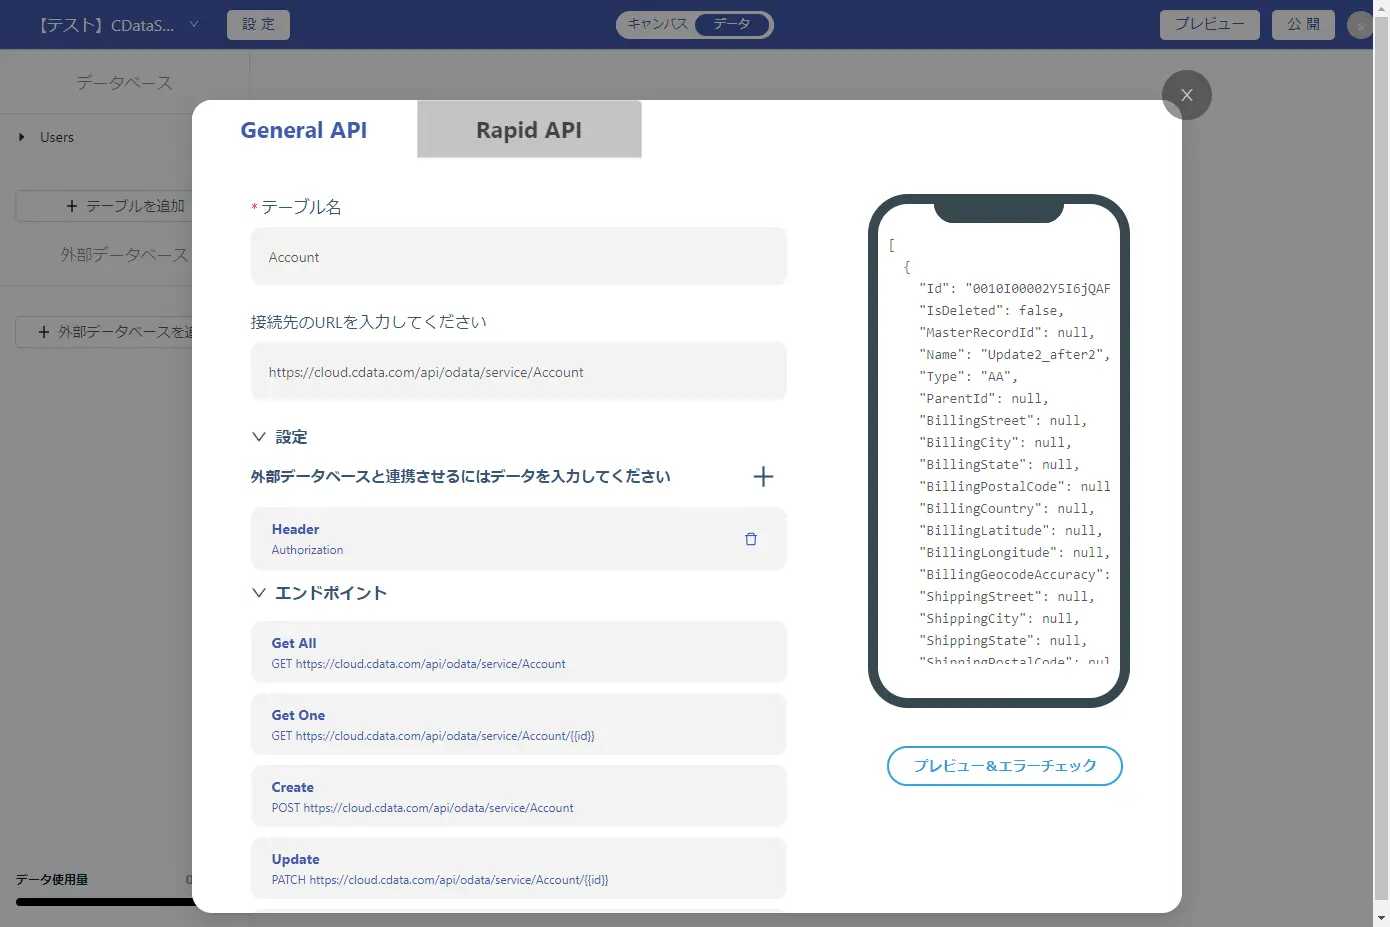Open the Get All endpoint entry

coord(519,653)
